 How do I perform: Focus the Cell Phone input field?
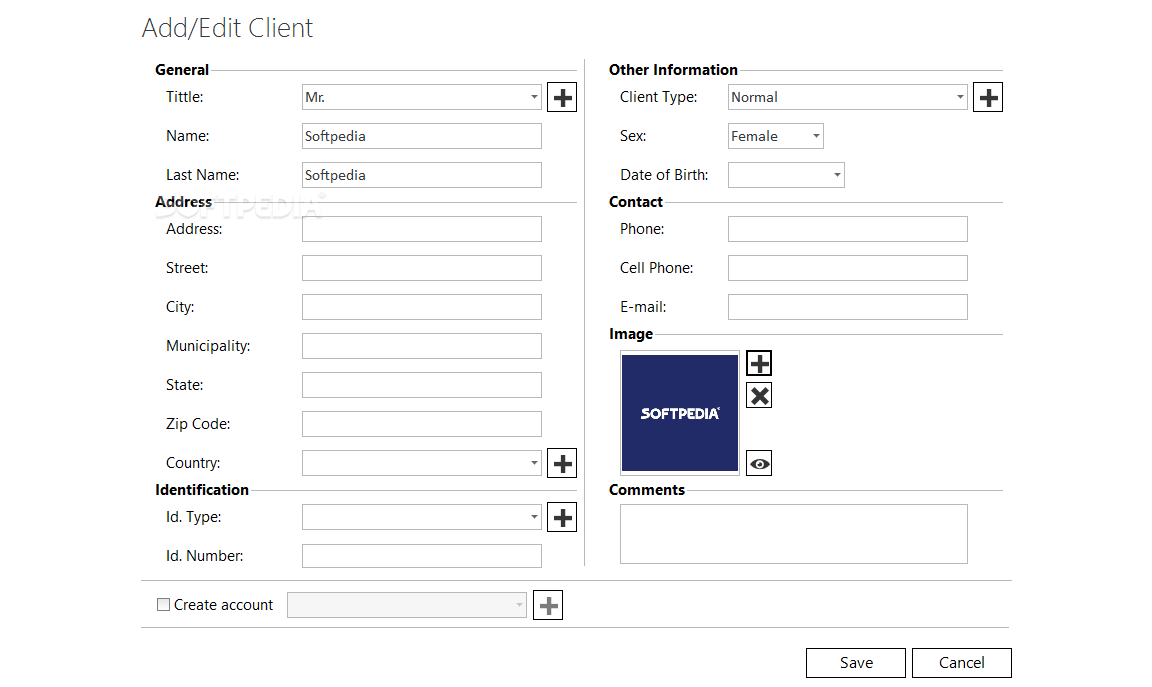tap(848, 267)
